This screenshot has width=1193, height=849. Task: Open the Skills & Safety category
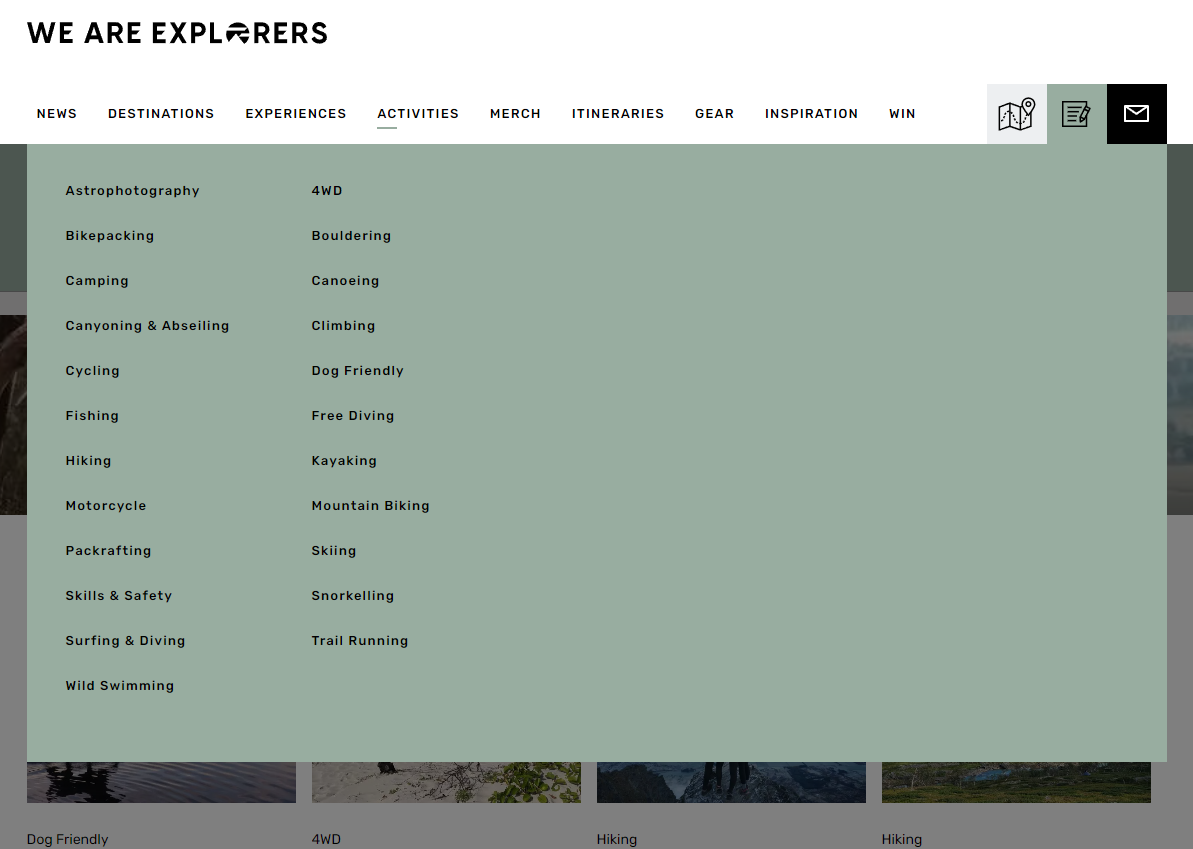point(119,596)
